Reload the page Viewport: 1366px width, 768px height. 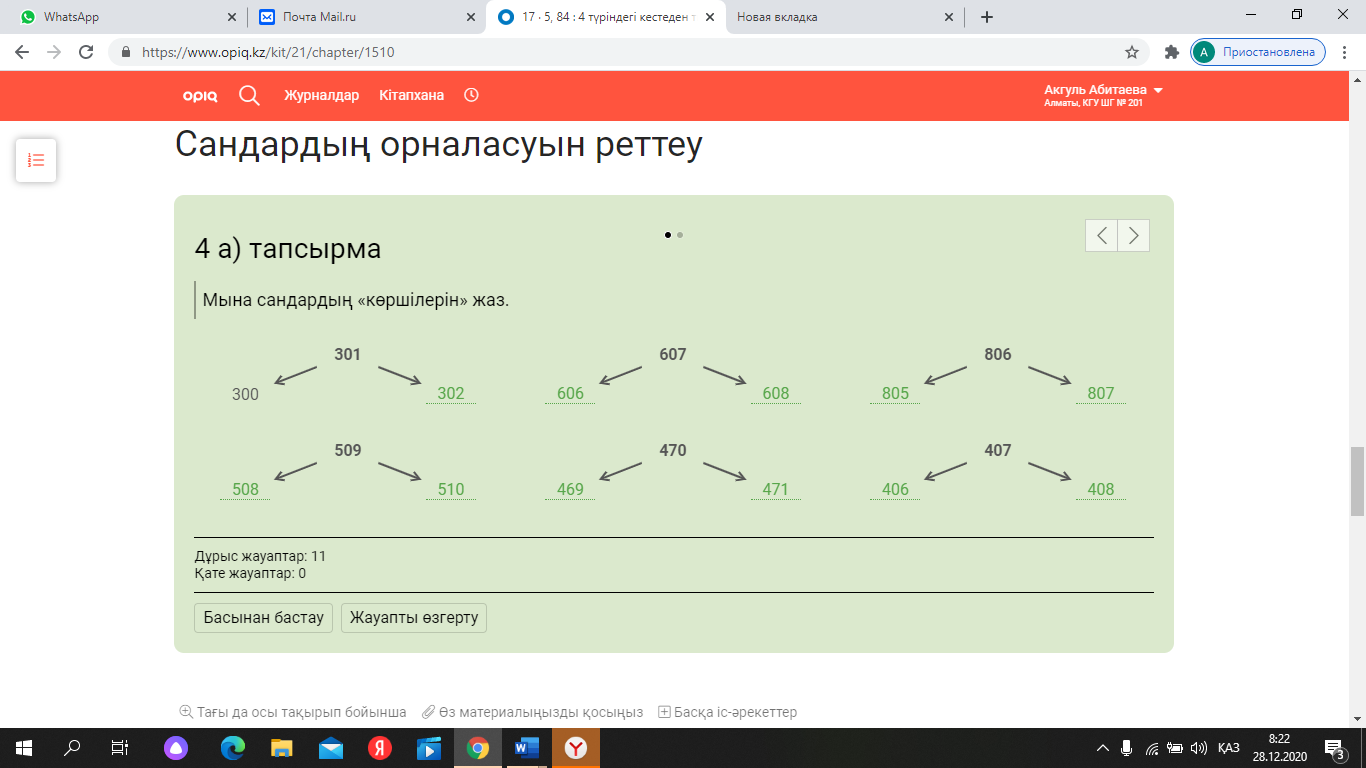pyautogui.click(x=86, y=52)
